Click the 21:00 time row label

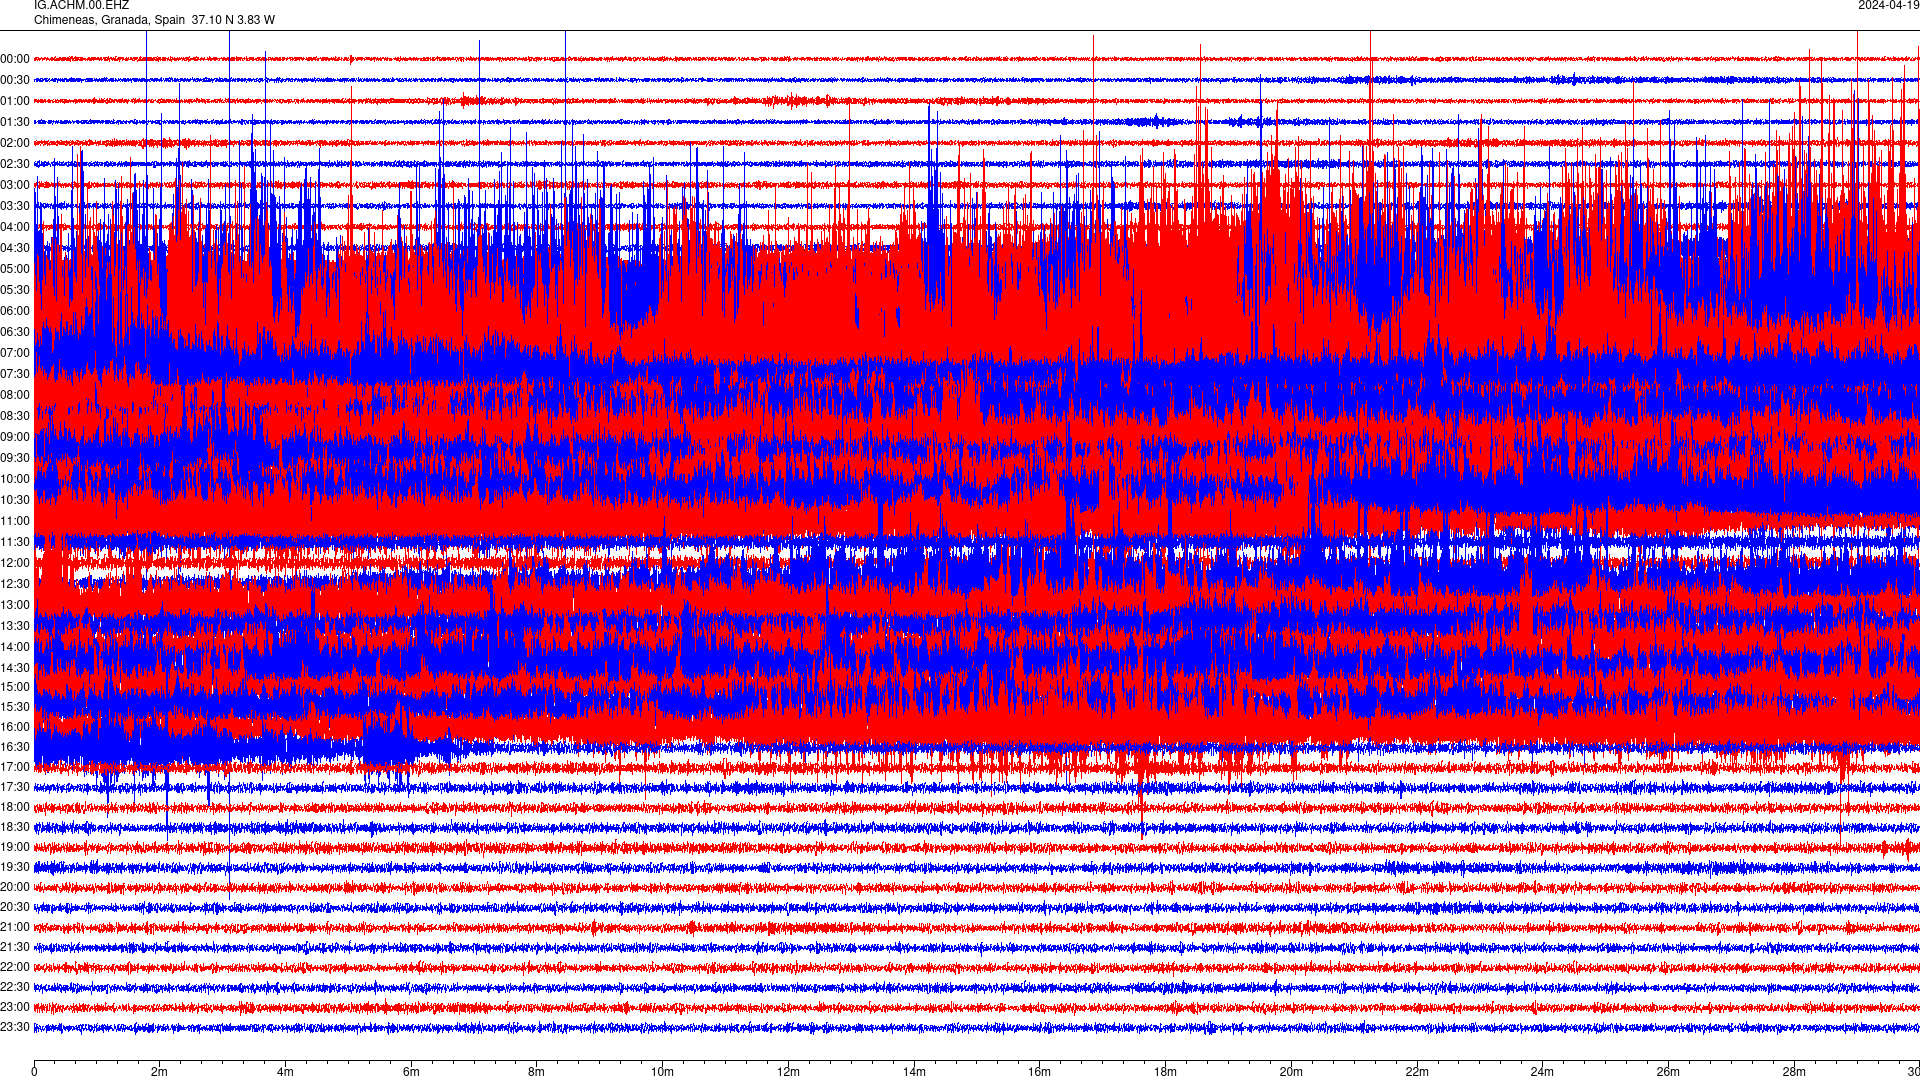coord(15,927)
